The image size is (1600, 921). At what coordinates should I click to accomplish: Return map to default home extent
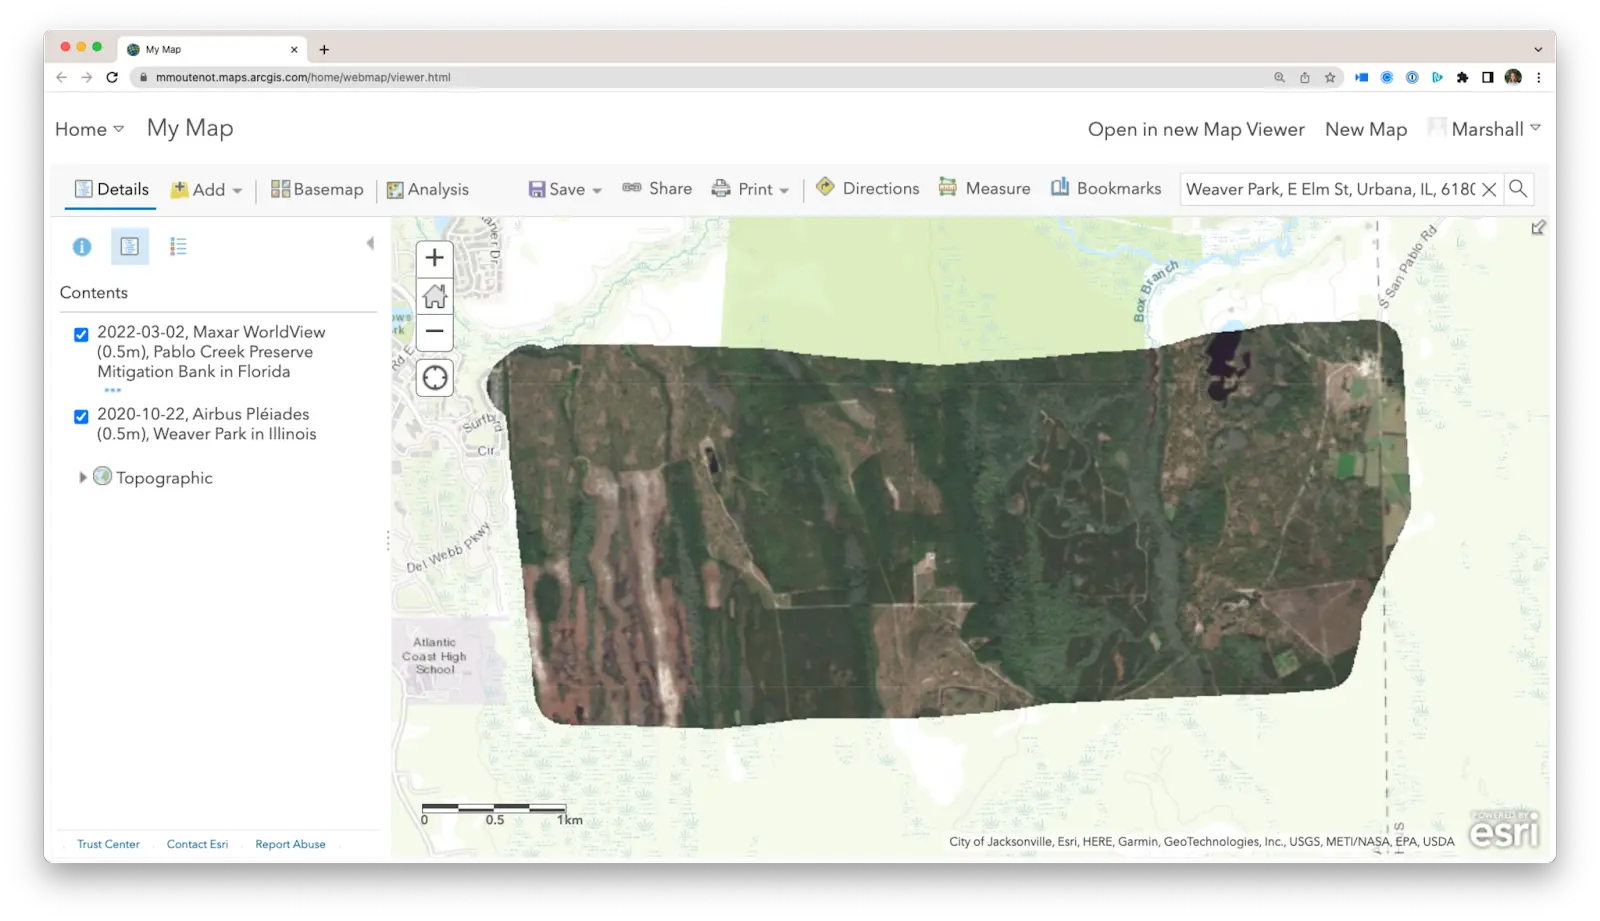434,295
